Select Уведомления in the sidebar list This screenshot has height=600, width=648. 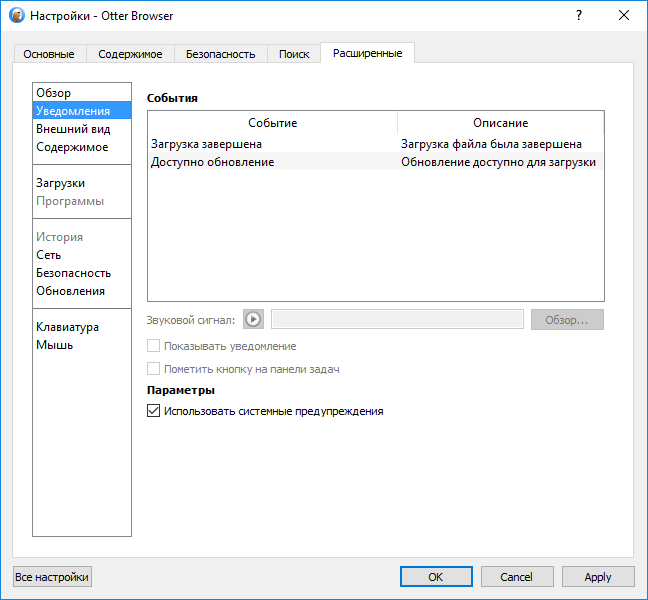82,110
